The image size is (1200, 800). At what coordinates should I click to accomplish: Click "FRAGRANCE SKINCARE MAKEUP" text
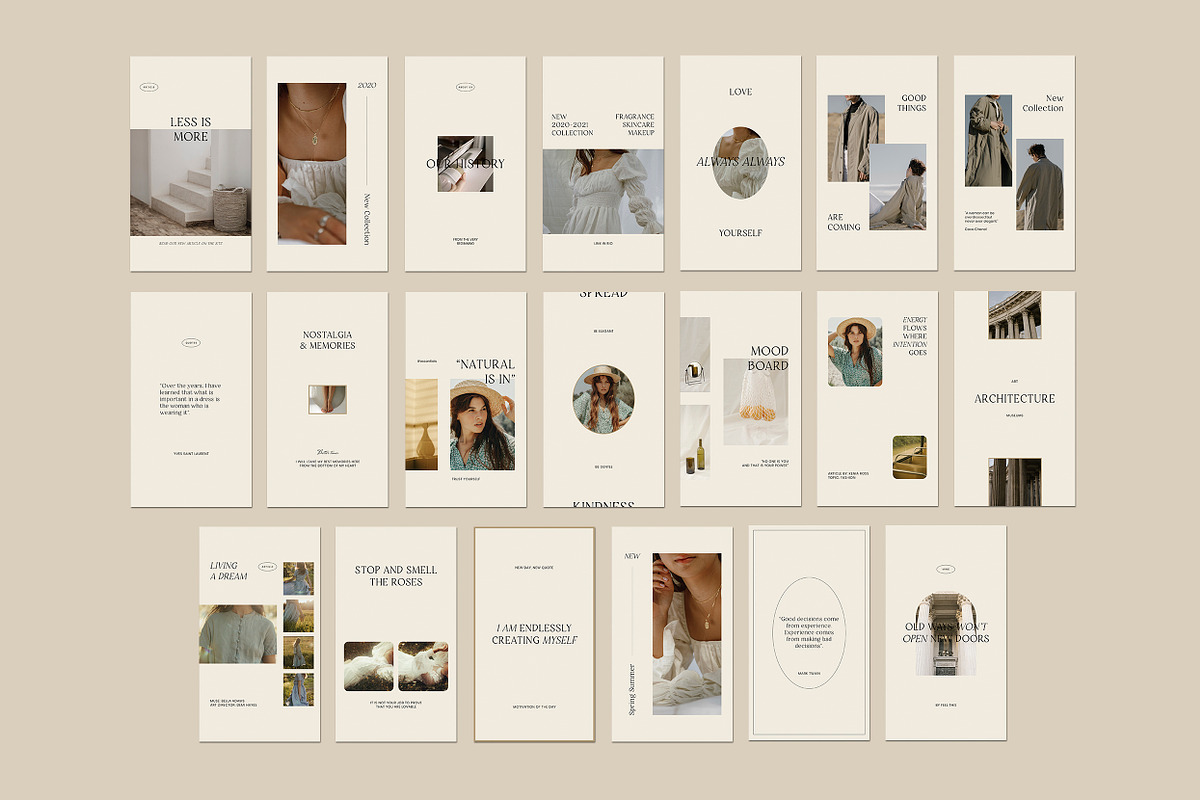[x=634, y=125]
